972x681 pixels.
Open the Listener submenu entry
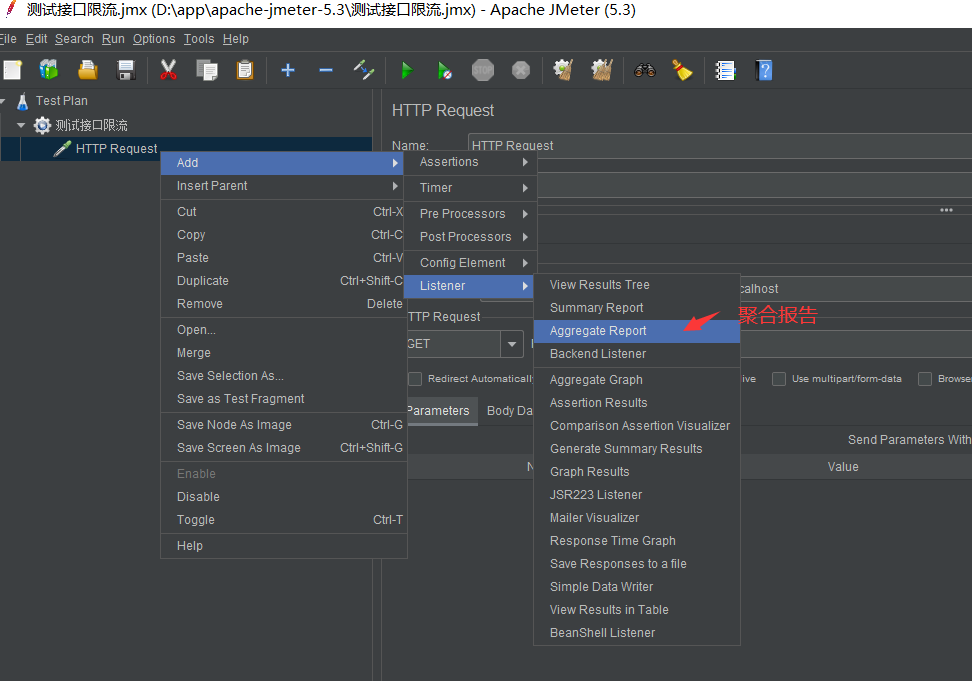coord(469,286)
